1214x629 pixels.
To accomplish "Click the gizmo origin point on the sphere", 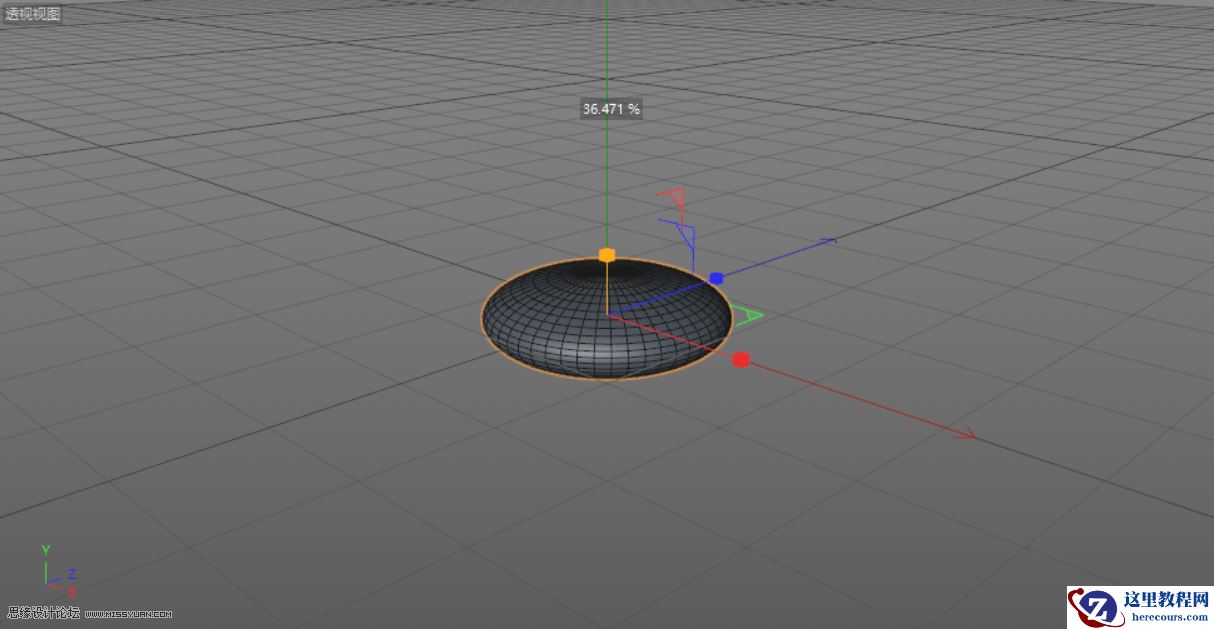I will point(608,315).
